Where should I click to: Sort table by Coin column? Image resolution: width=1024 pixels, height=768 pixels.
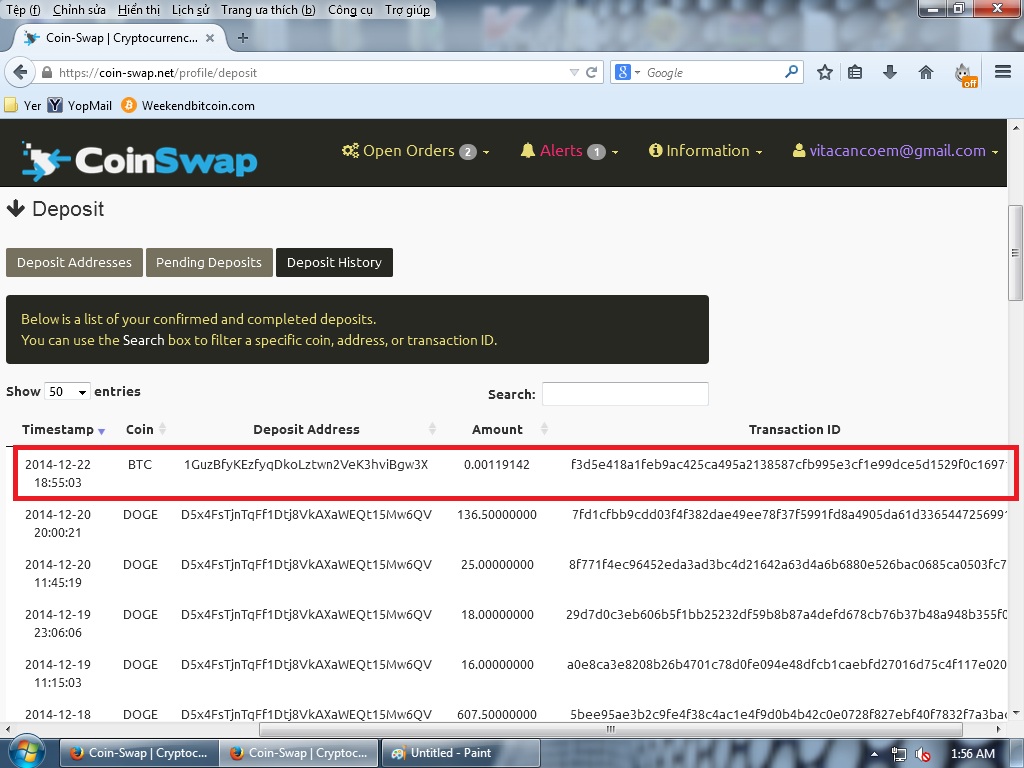[x=146, y=430]
